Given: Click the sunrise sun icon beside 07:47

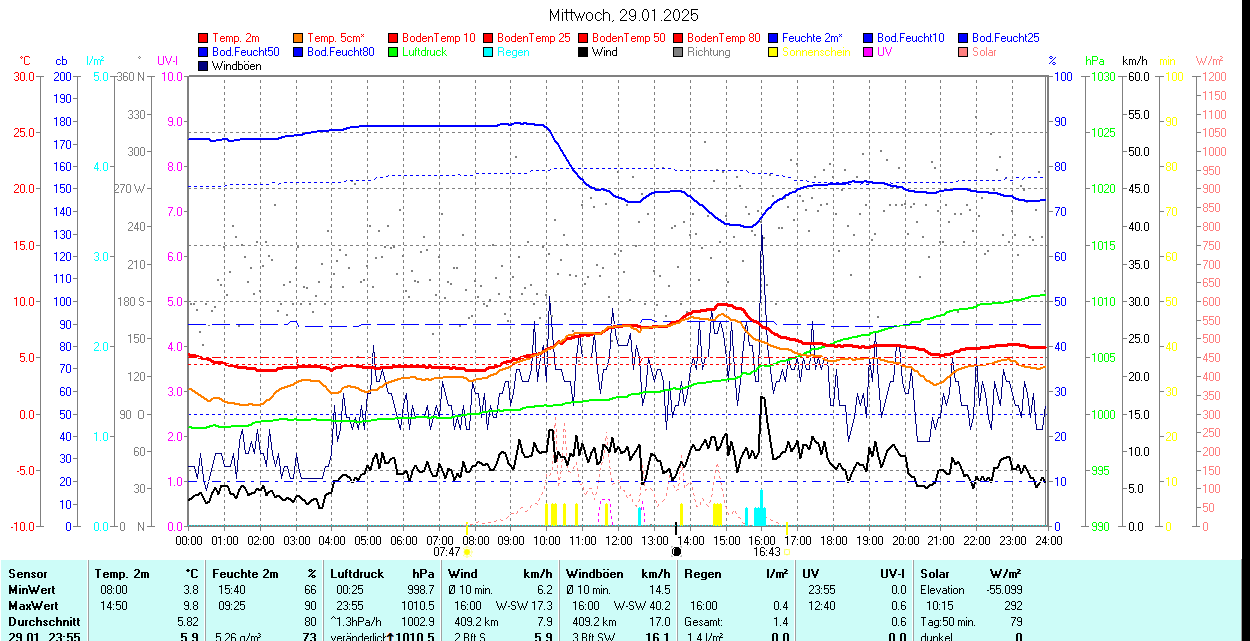Looking at the screenshot, I should tap(467, 552).
